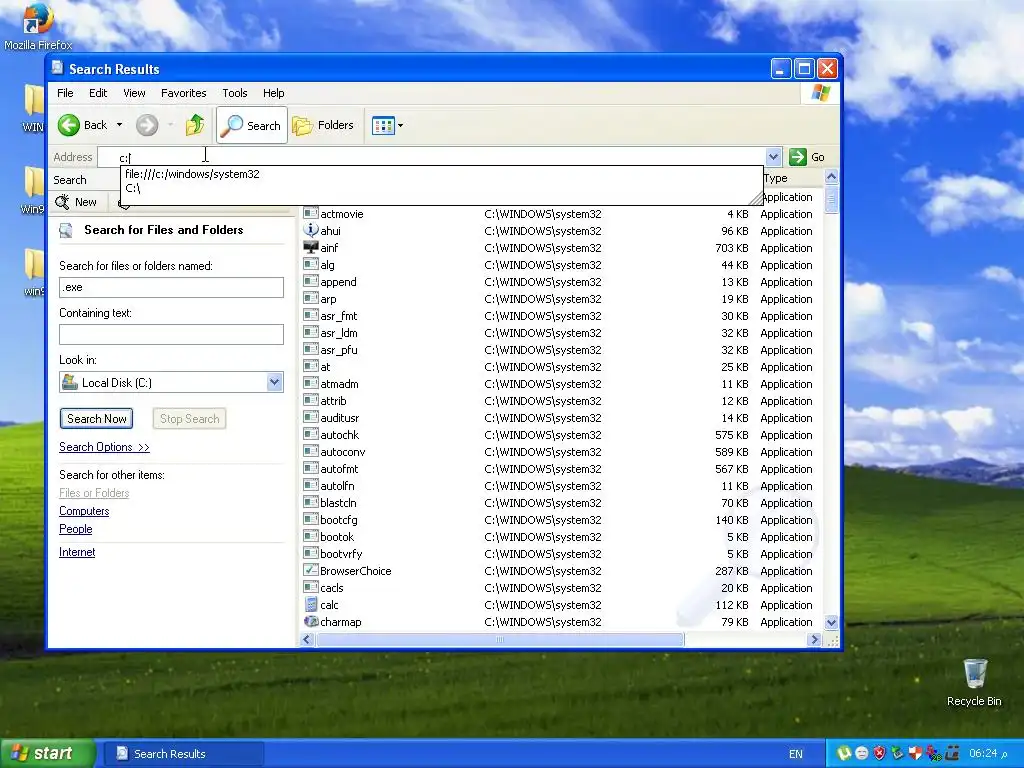This screenshot has height=768, width=1024.
Task: Focus the file name search field containing .exe
Action: (x=171, y=287)
